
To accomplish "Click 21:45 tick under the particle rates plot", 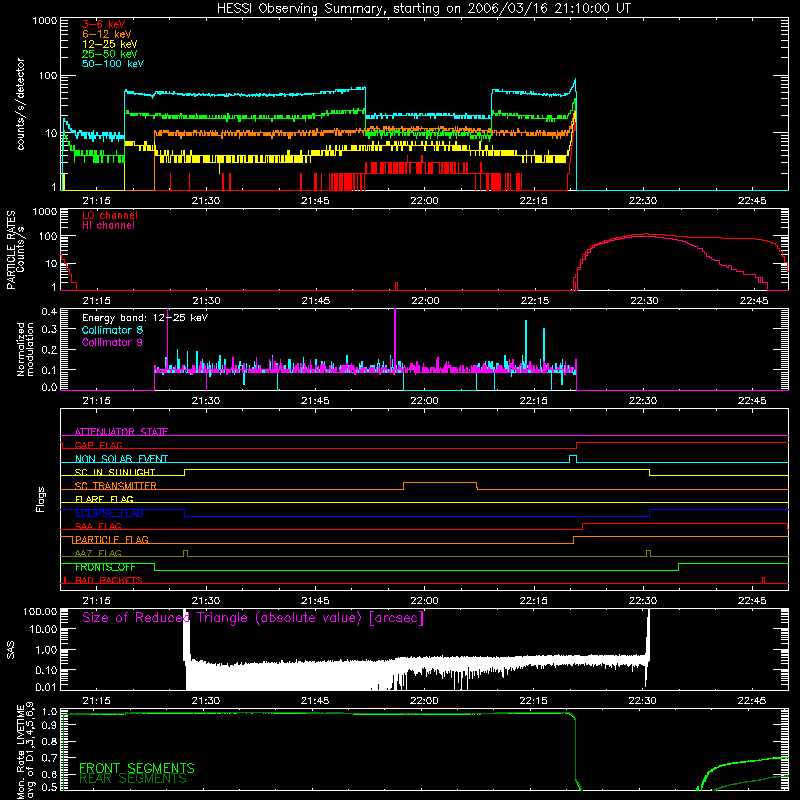I will point(315,301).
